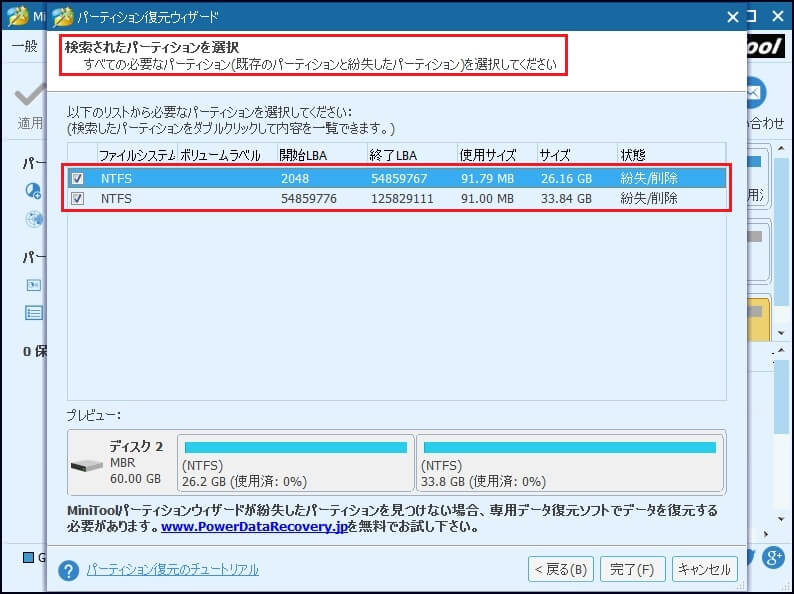Select the 33.84 GB size cell
Image resolution: width=794 pixels, height=594 pixels.
click(566, 199)
